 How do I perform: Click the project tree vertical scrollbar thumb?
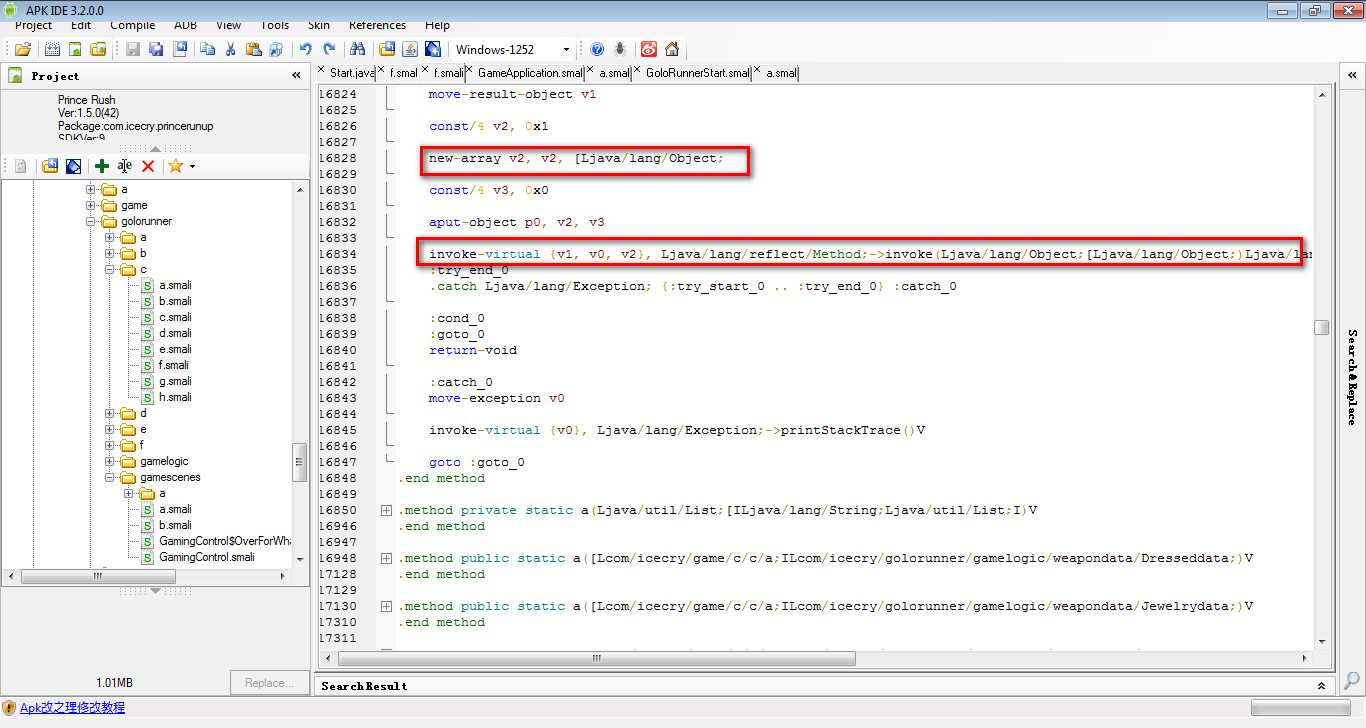(x=299, y=462)
